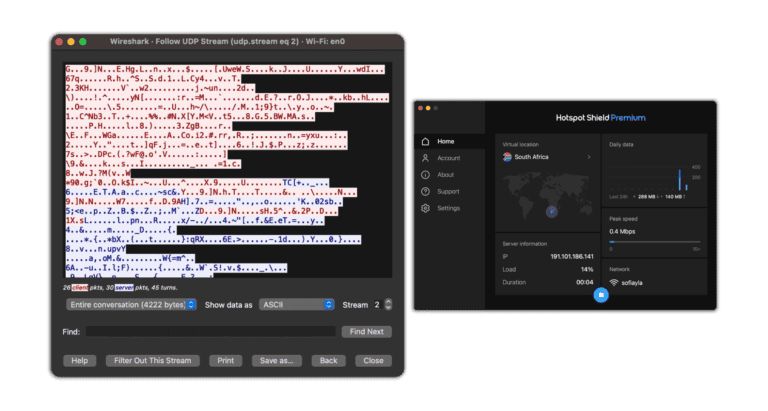Viewport: 768px width, 411px height.
Task: Click the Find text input field
Action: pos(211,332)
